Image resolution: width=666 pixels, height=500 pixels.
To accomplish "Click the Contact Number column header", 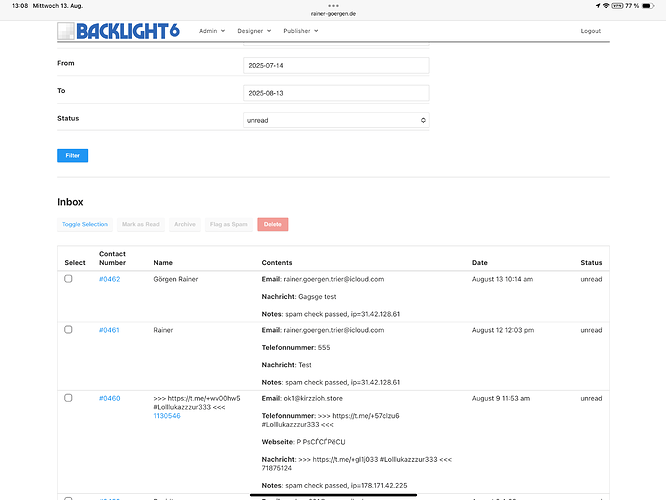I will (x=112, y=258).
